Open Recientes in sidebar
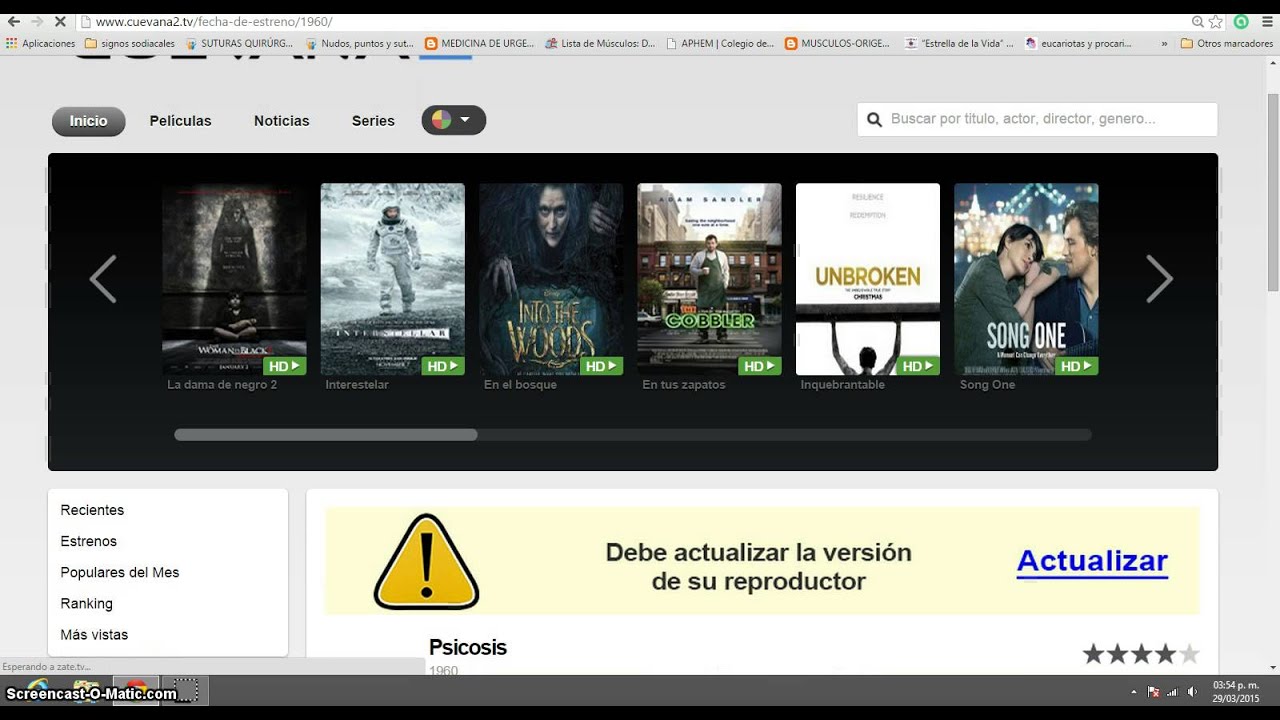The width and height of the screenshot is (1280, 720). pyautogui.click(x=92, y=510)
